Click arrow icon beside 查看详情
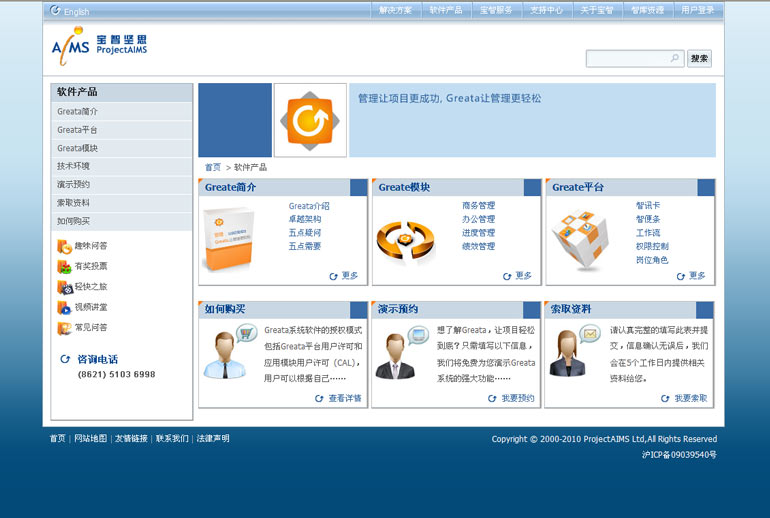The width and height of the screenshot is (770, 518). coord(319,398)
